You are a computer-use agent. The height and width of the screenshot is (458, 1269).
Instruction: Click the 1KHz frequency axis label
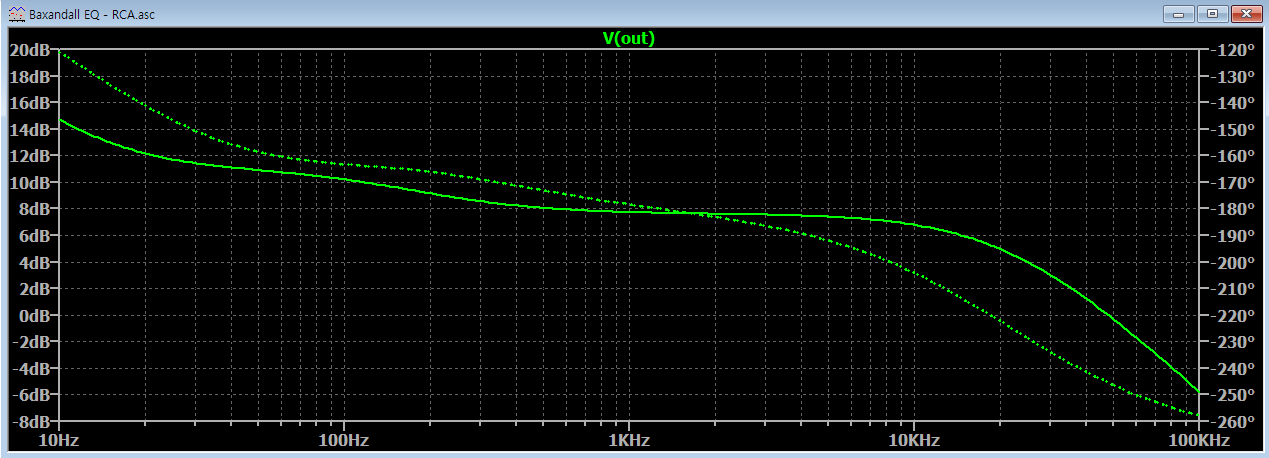[628, 441]
